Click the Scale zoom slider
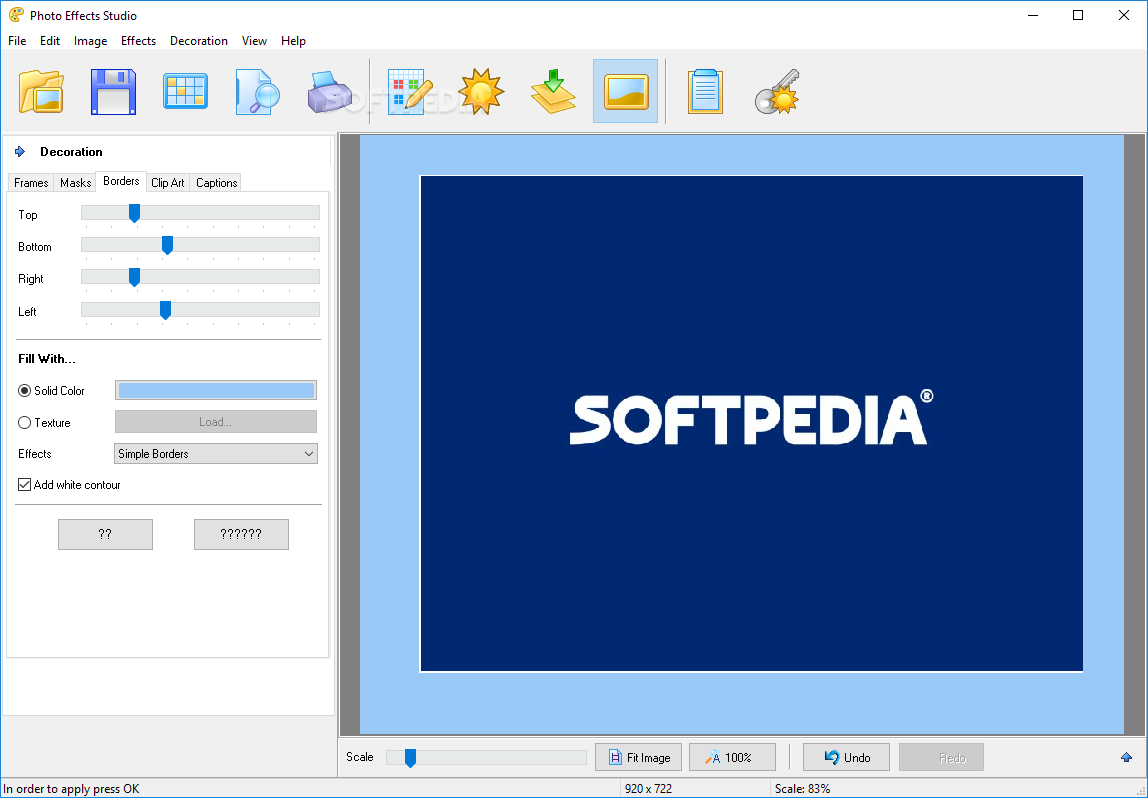The width and height of the screenshot is (1148, 798). point(486,758)
